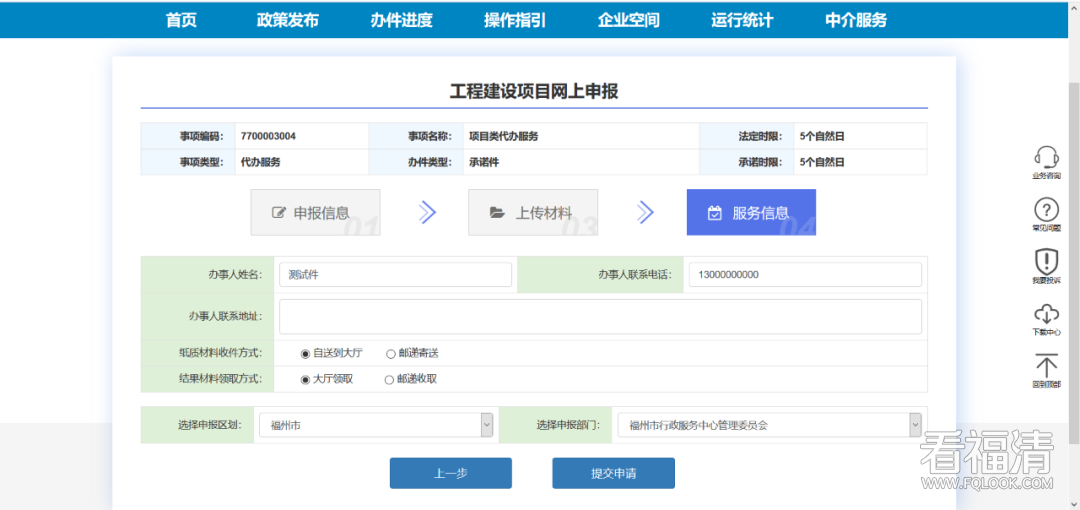Open the 我要投诉 shield icon
The height and width of the screenshot is (510, 1080).
(1046, 262)
